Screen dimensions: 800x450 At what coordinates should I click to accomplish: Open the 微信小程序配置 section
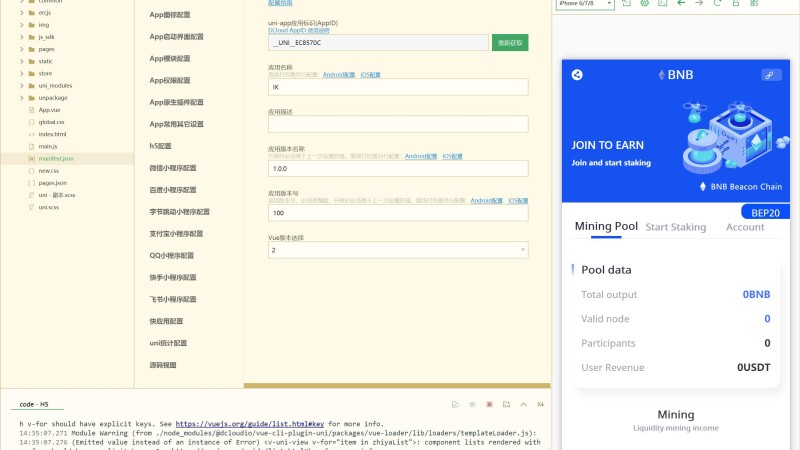click(x=173, y=168)
